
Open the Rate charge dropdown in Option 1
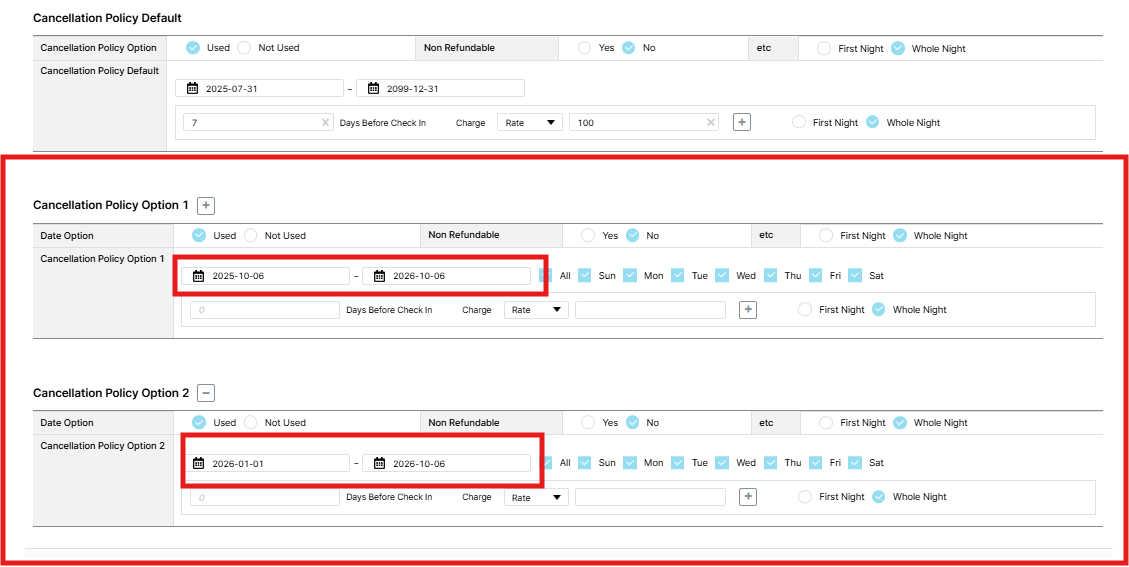pos(536,310)
